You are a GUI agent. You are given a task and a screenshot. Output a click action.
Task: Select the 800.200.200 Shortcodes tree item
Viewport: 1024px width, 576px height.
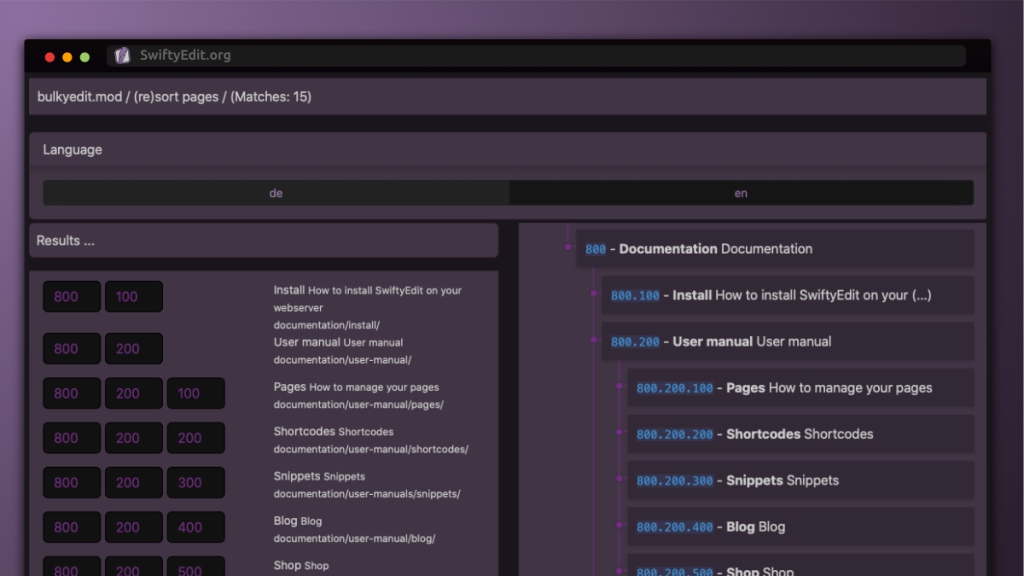pyautogui.click(x=801, y=434)
